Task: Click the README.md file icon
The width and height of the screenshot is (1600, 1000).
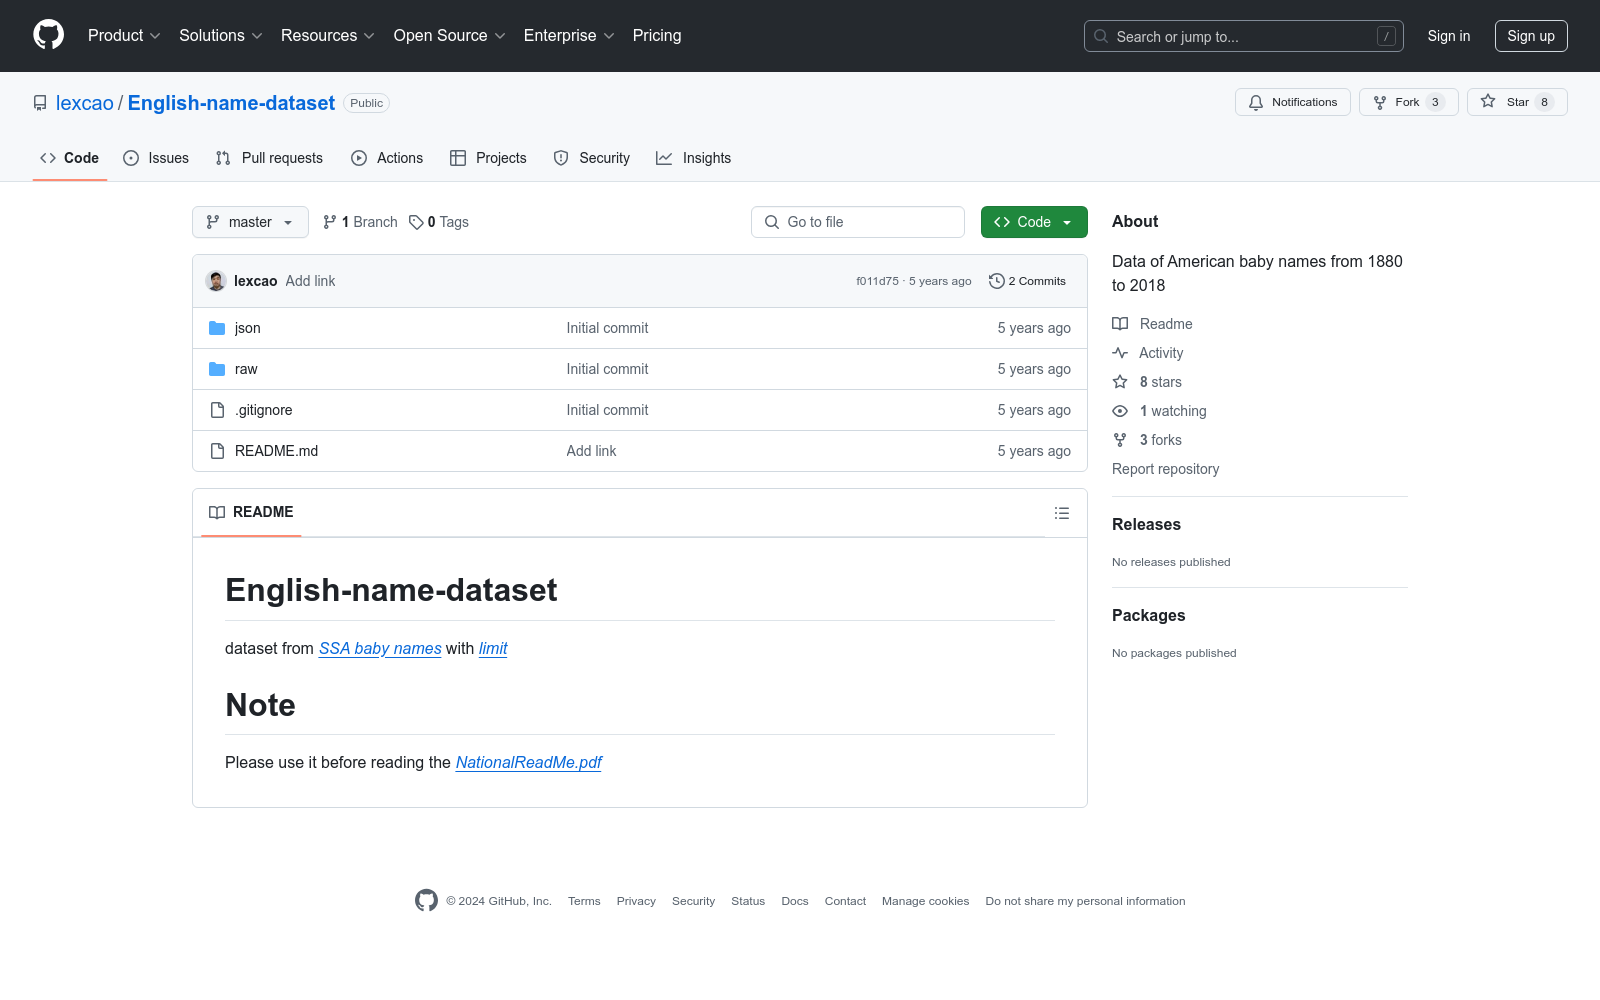Action: click(x=217, y=451)
